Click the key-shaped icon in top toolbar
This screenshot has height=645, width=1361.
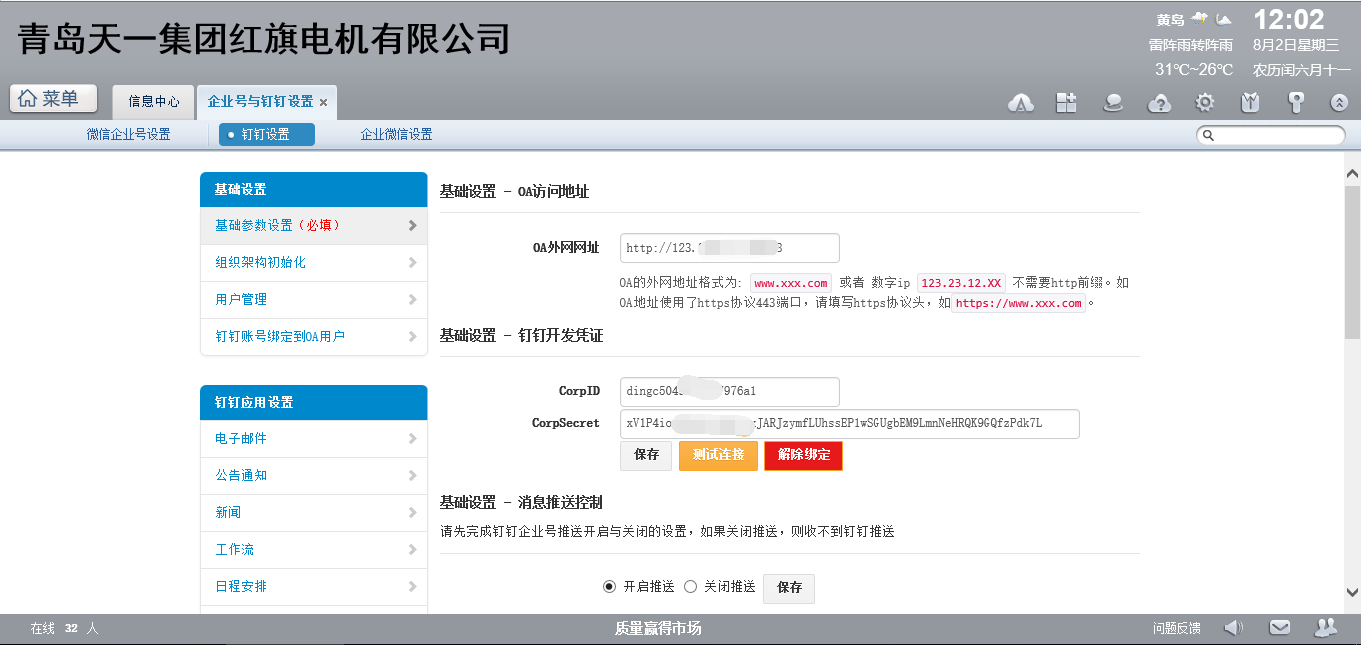click(x=1295, y=102)
